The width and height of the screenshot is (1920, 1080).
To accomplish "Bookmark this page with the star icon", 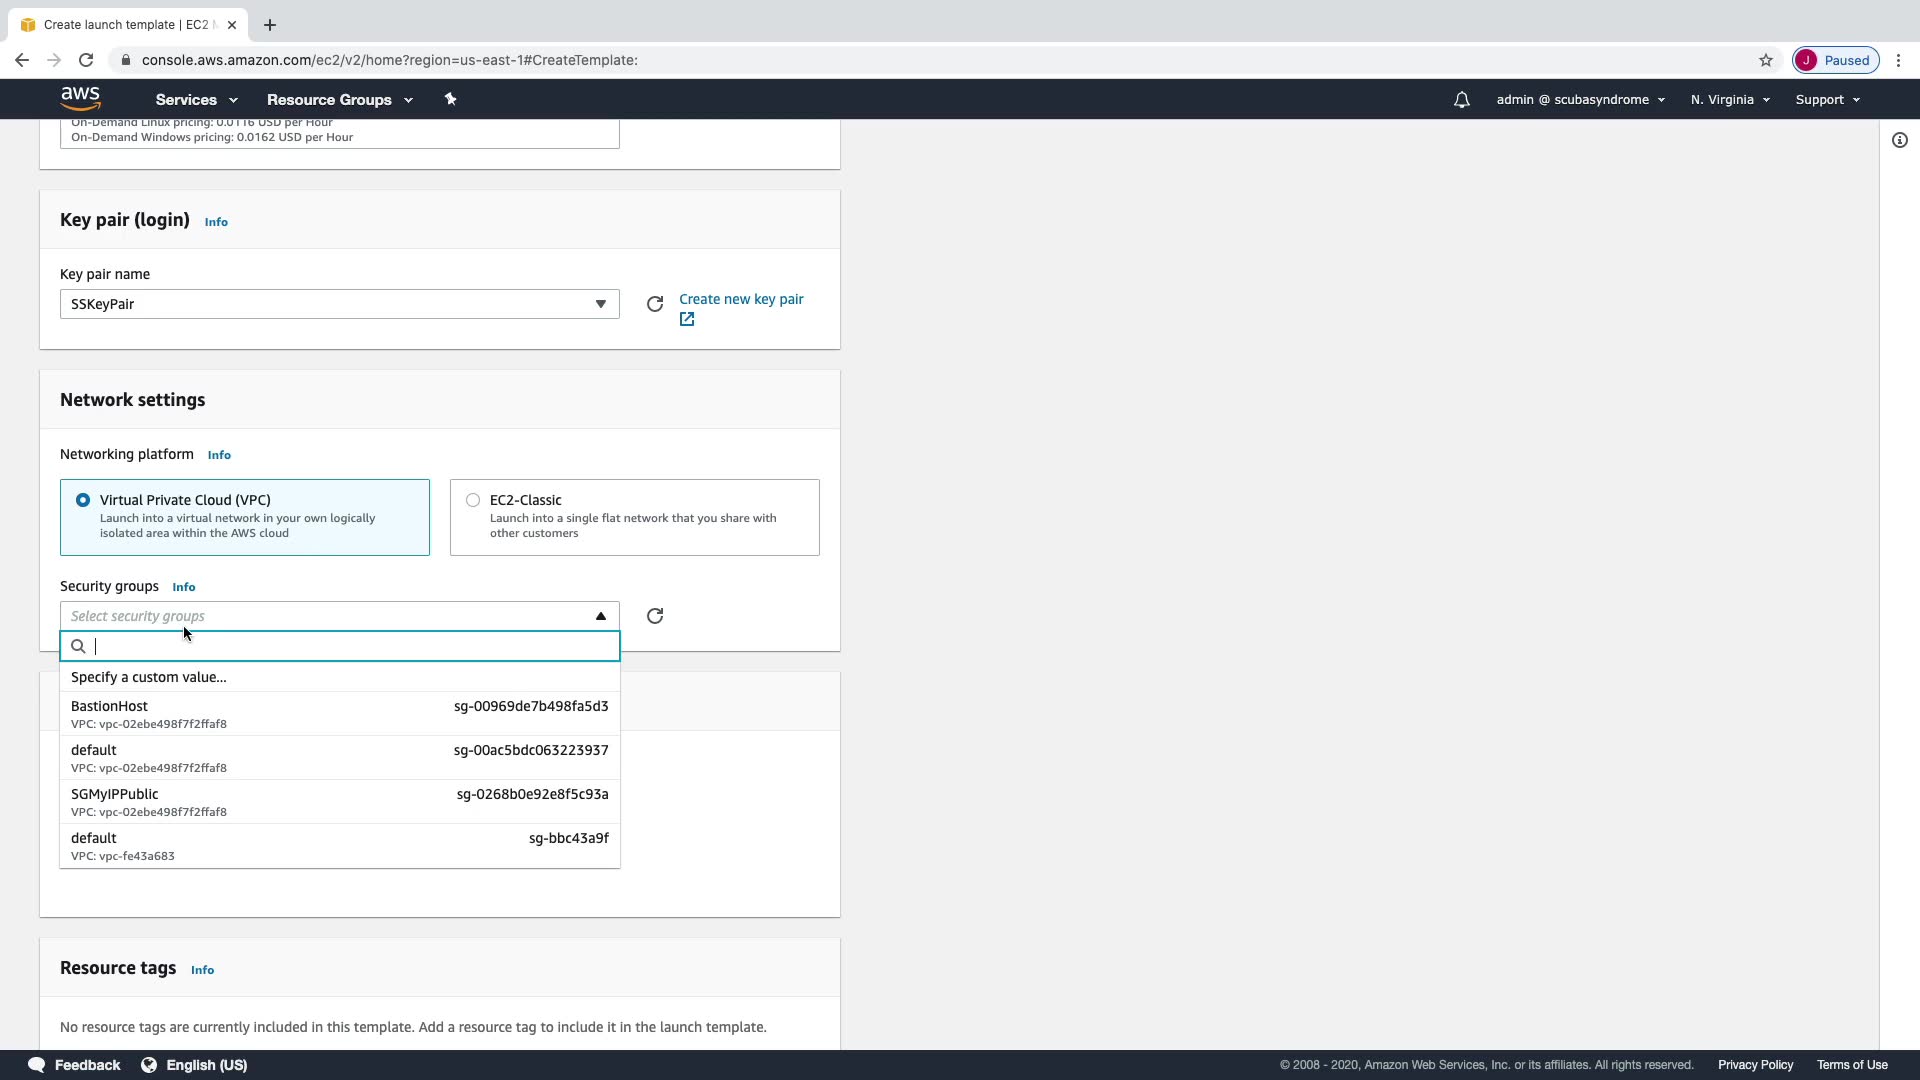I will [1766, 60].
